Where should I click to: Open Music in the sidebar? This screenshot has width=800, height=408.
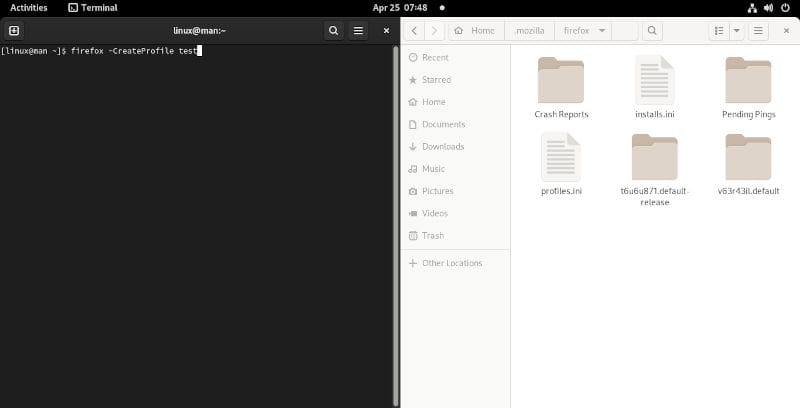pyautogui.click(x=455, y=169)
